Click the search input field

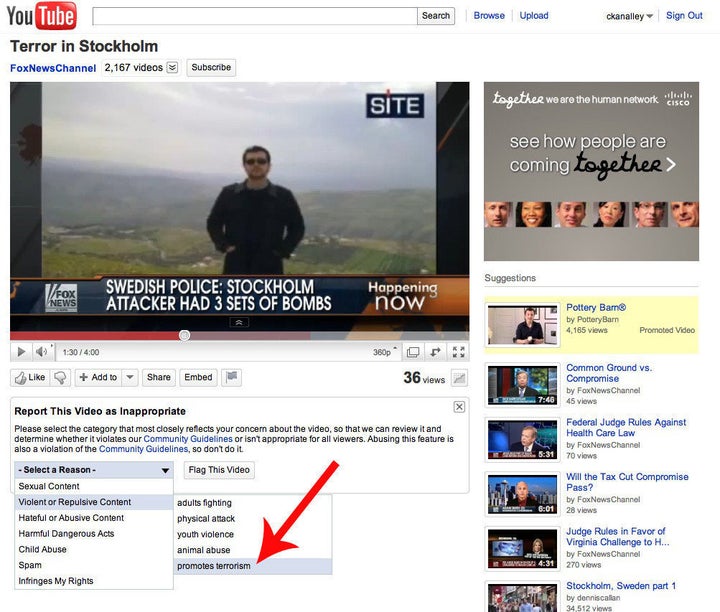click(255, 16)
